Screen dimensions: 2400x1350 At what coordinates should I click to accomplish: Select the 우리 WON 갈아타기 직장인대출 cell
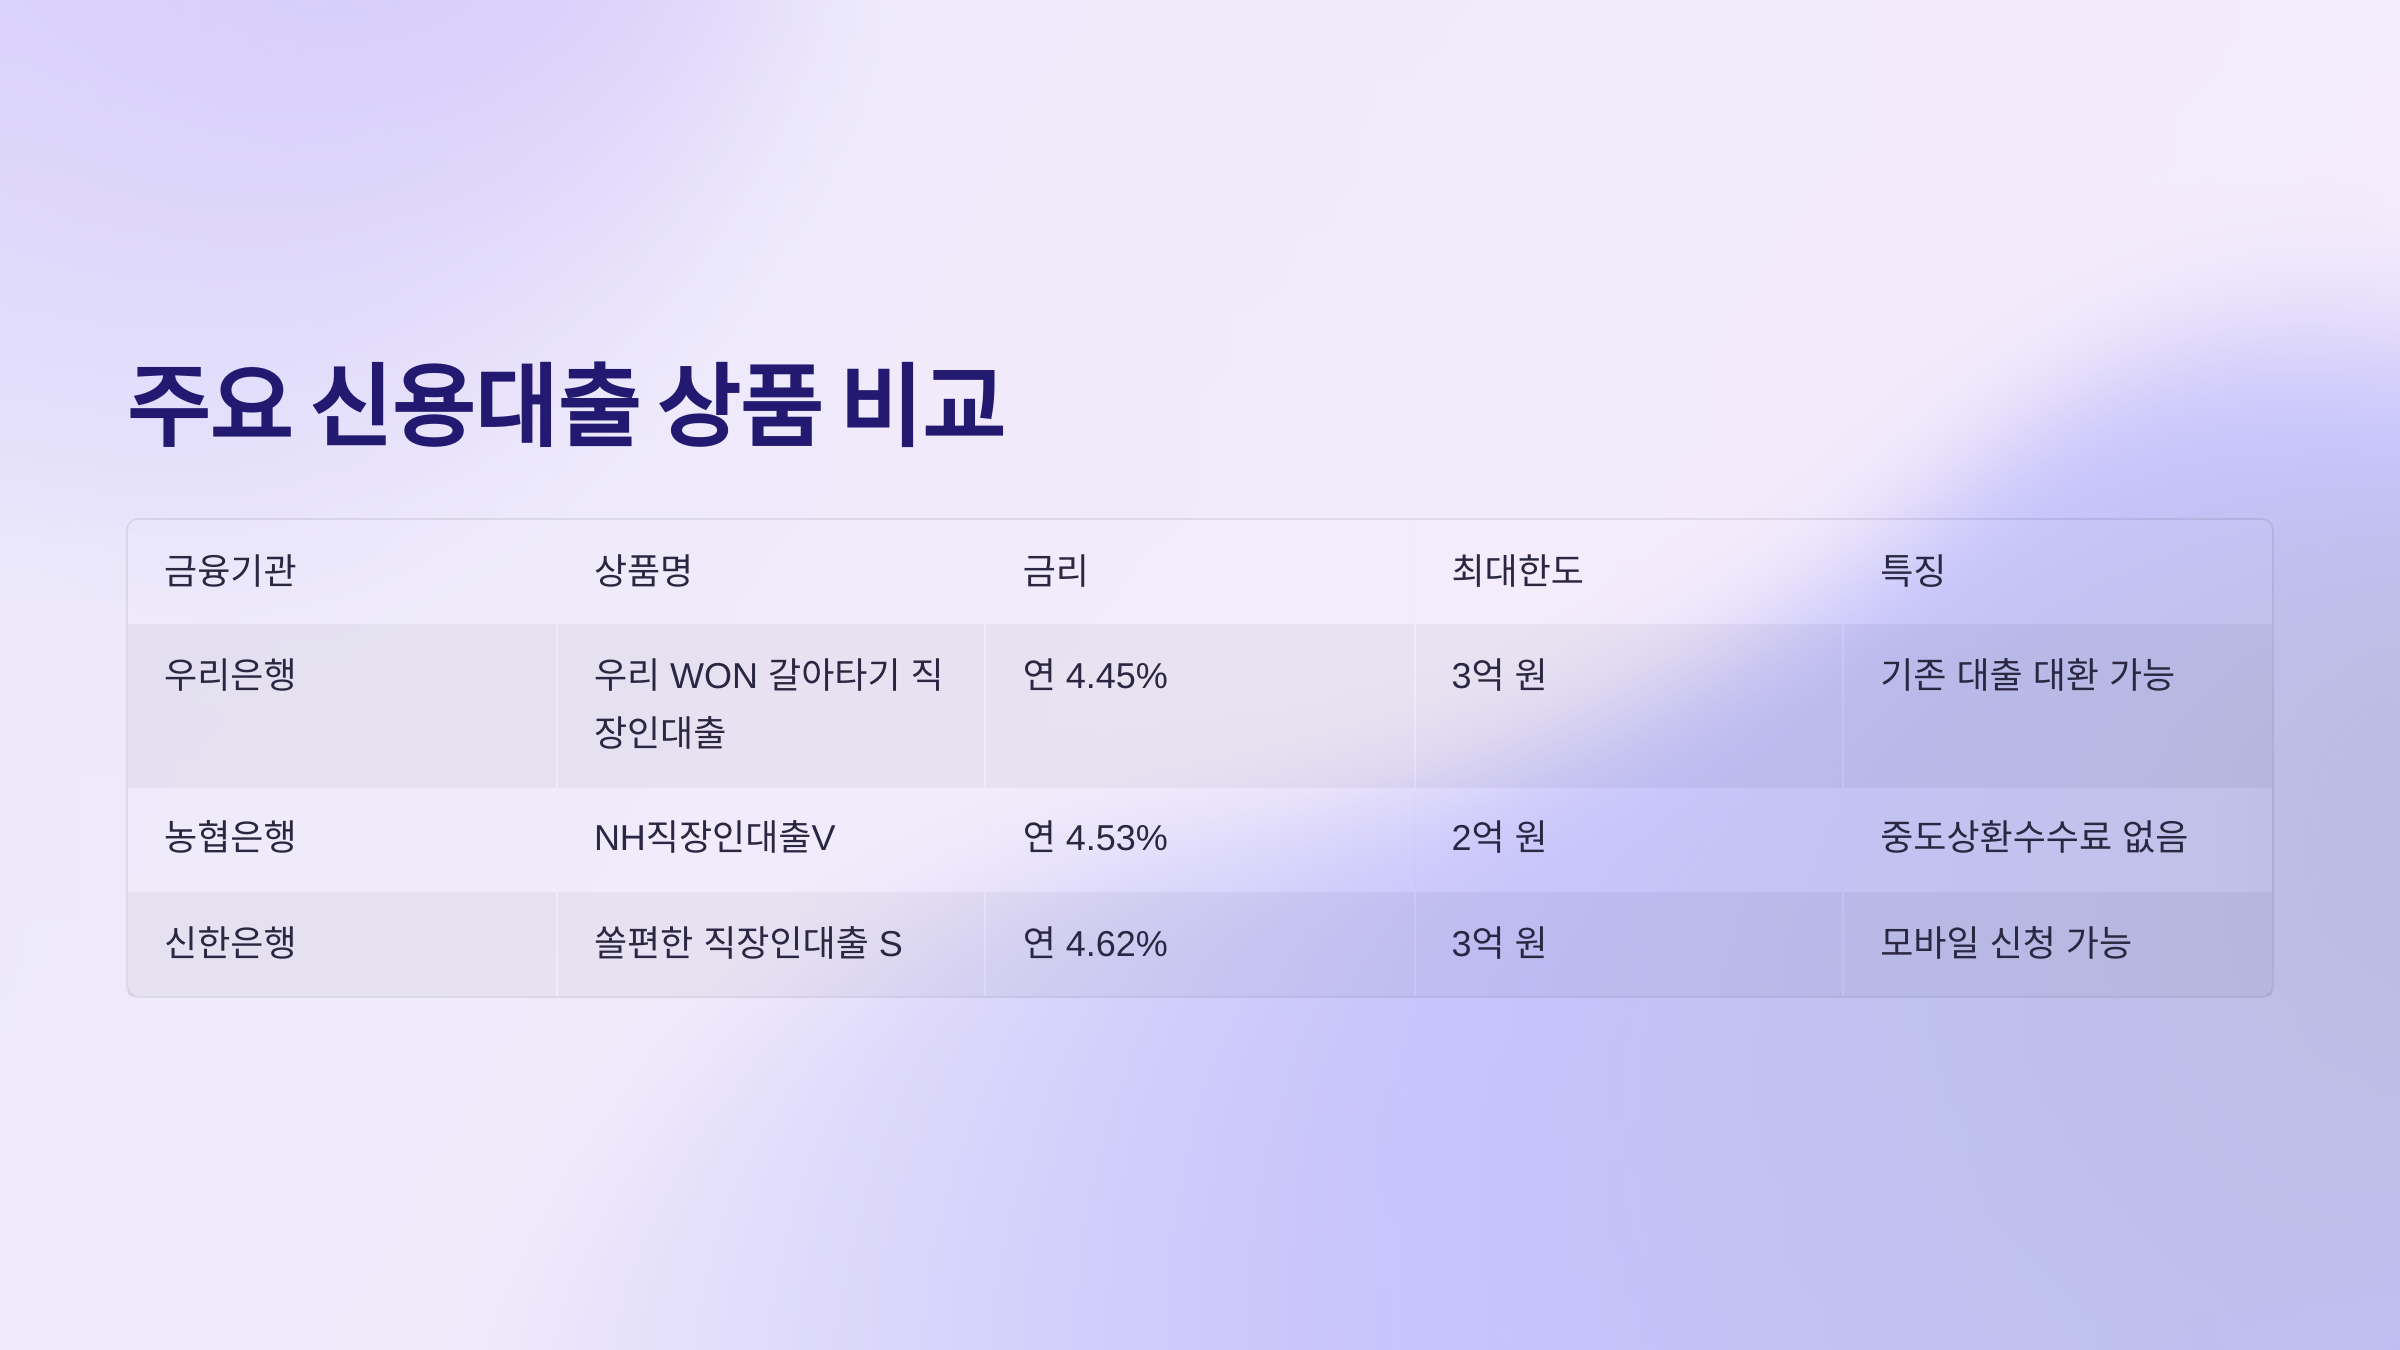(x=767, y=703)
